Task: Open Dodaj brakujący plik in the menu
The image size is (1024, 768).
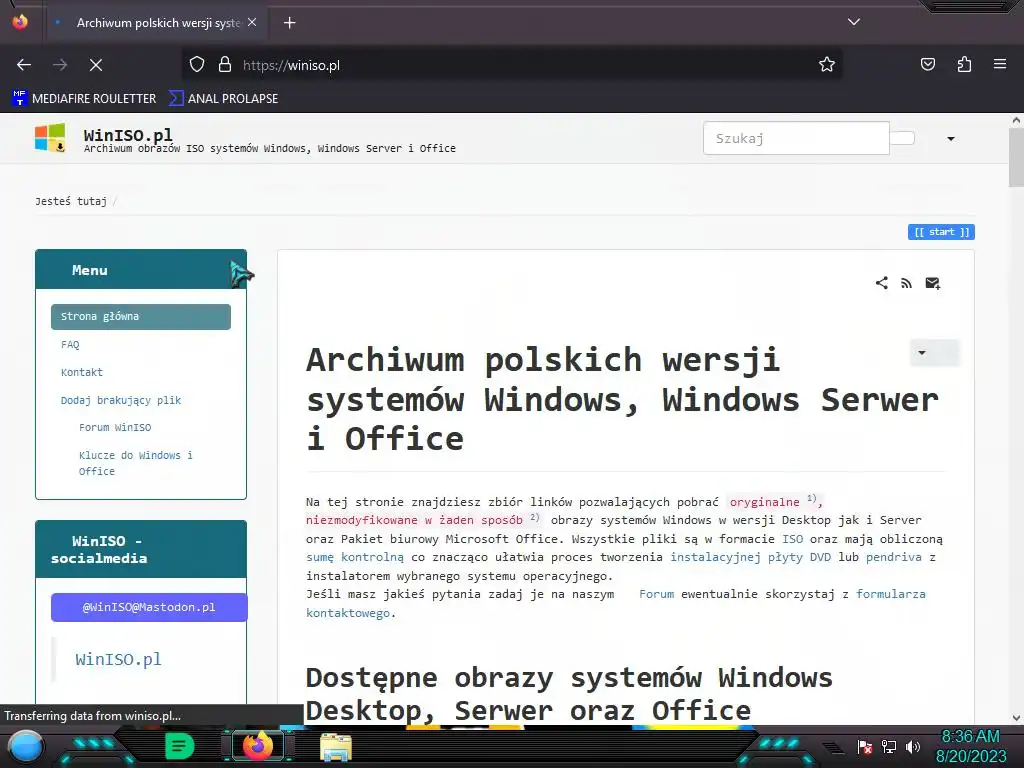Action: (121, 400)
